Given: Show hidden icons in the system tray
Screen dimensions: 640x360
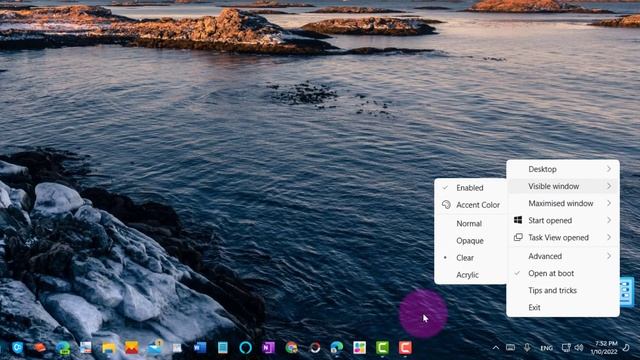Looking at the screenshot, I should click(x=496, y=348).
